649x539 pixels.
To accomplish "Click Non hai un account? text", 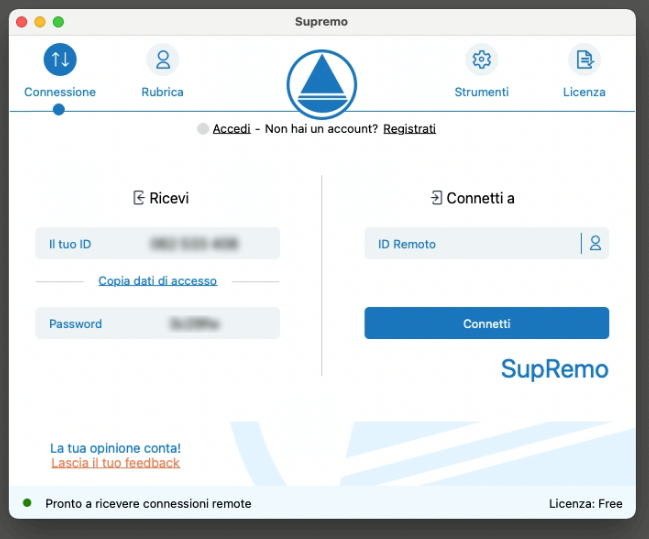I will click(321, 129).
